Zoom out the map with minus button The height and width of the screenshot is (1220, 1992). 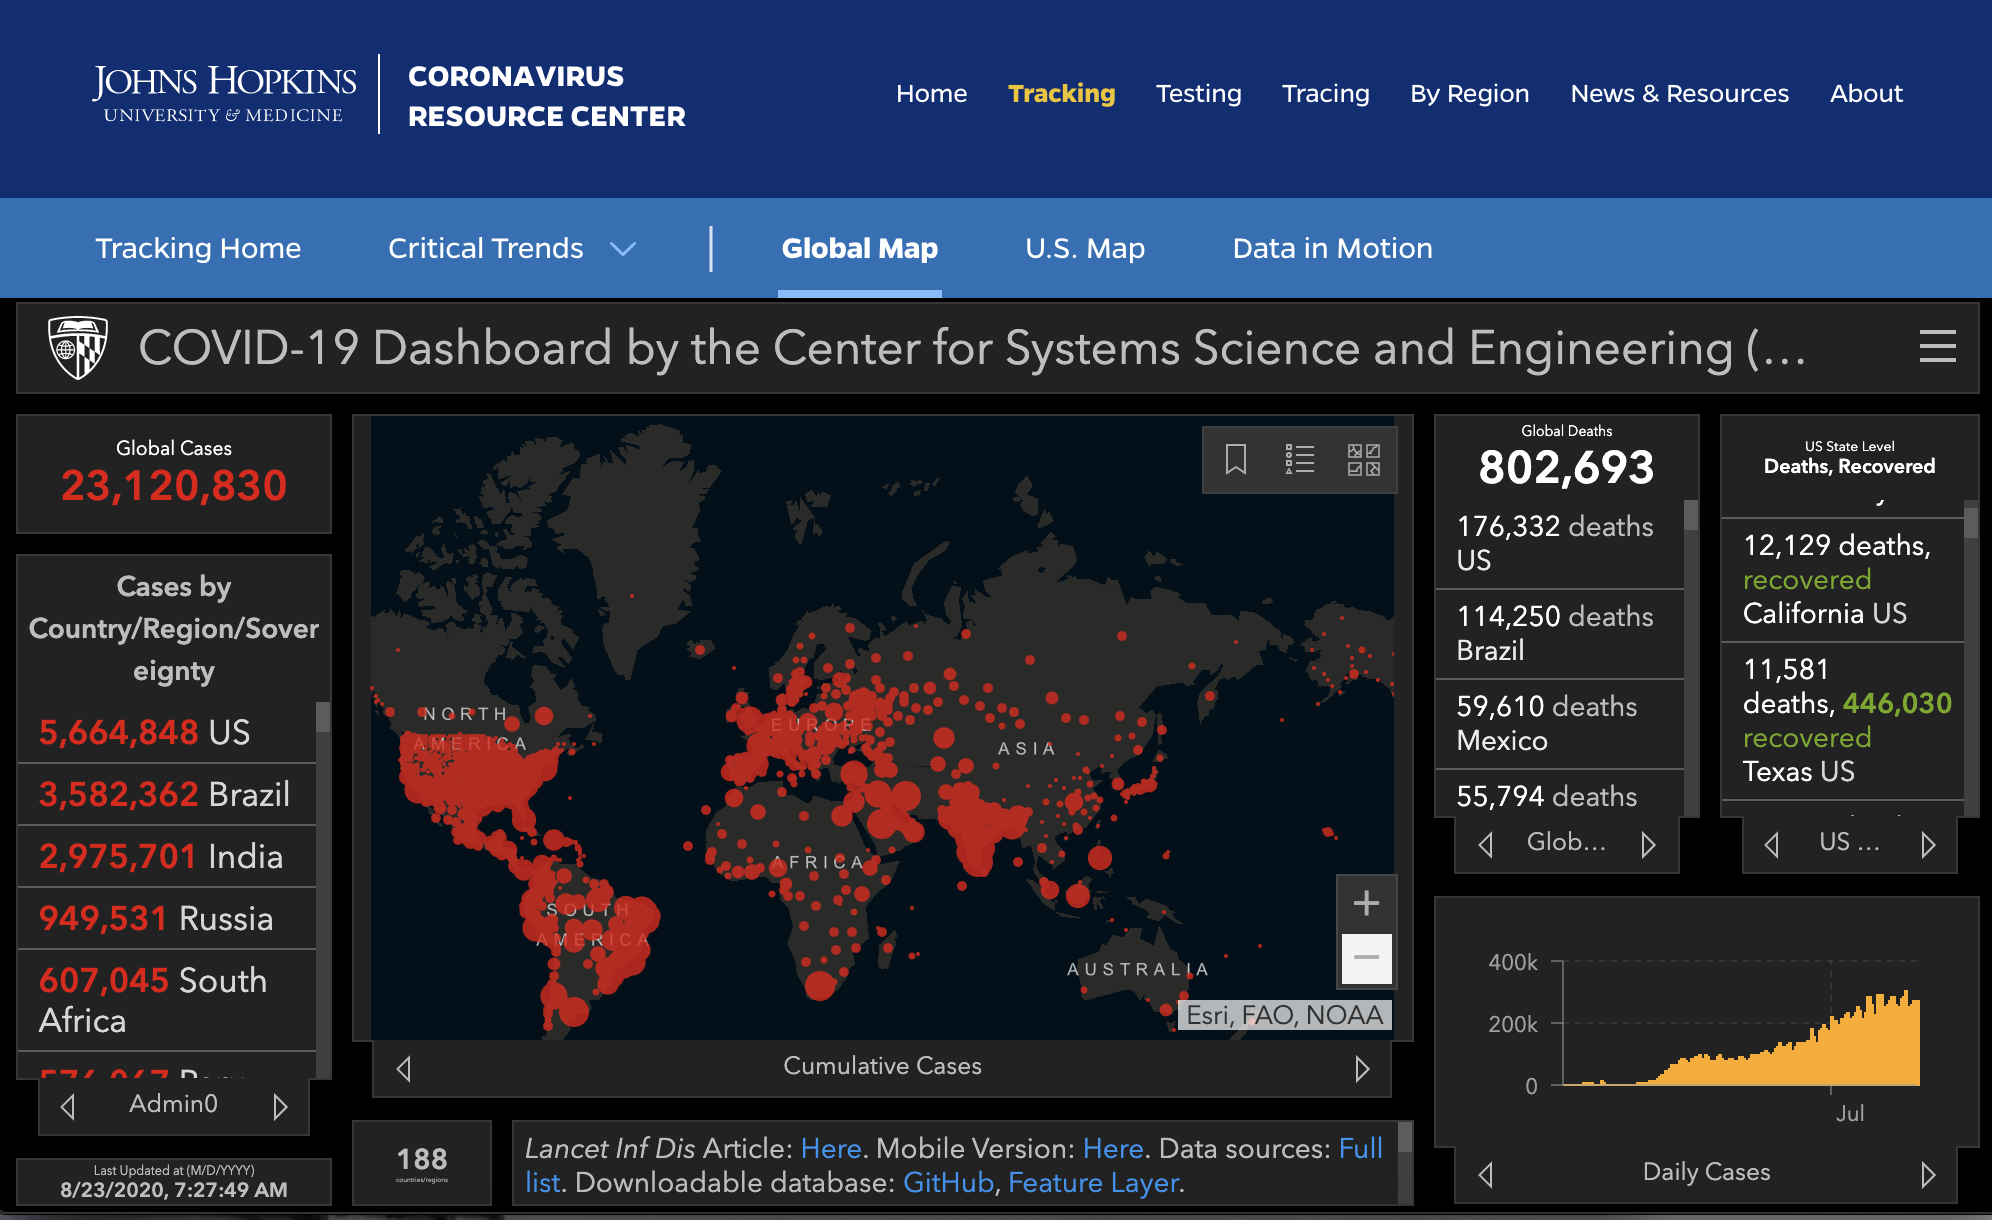pyautogui.click(x=1366, y=958)
